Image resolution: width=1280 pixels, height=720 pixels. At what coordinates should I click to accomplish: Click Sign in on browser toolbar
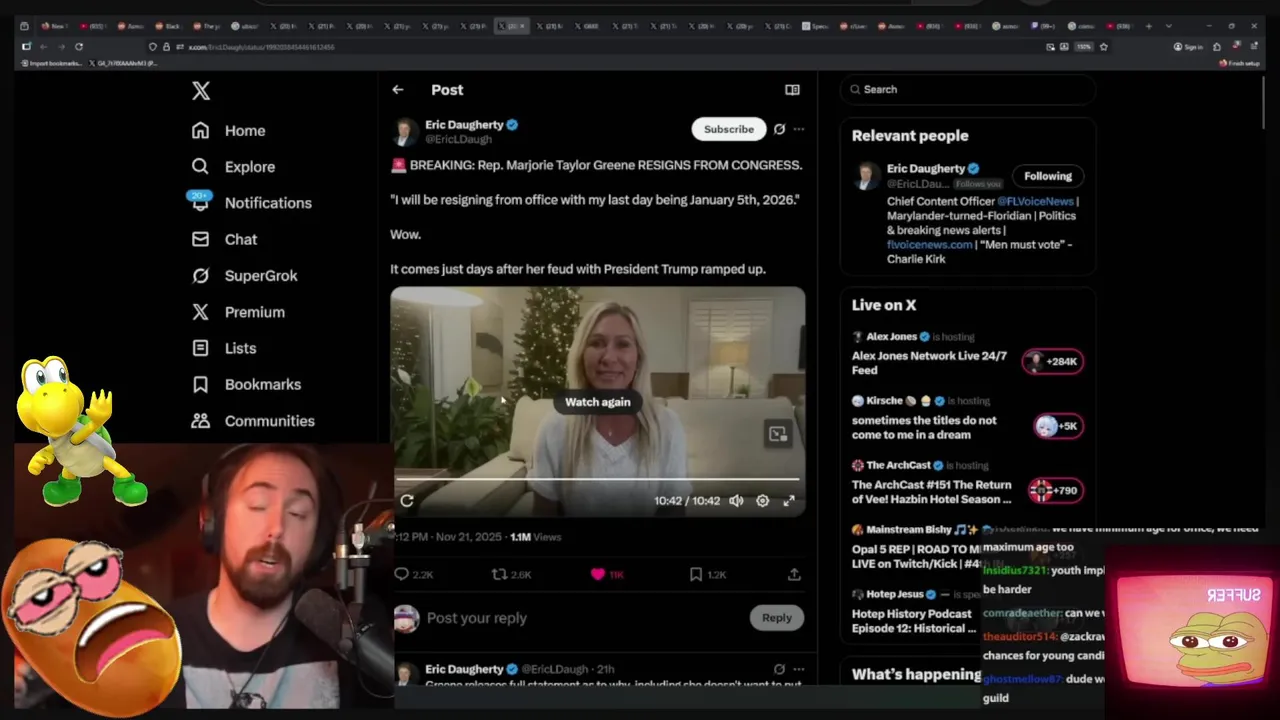click(x=1189, y=47)
